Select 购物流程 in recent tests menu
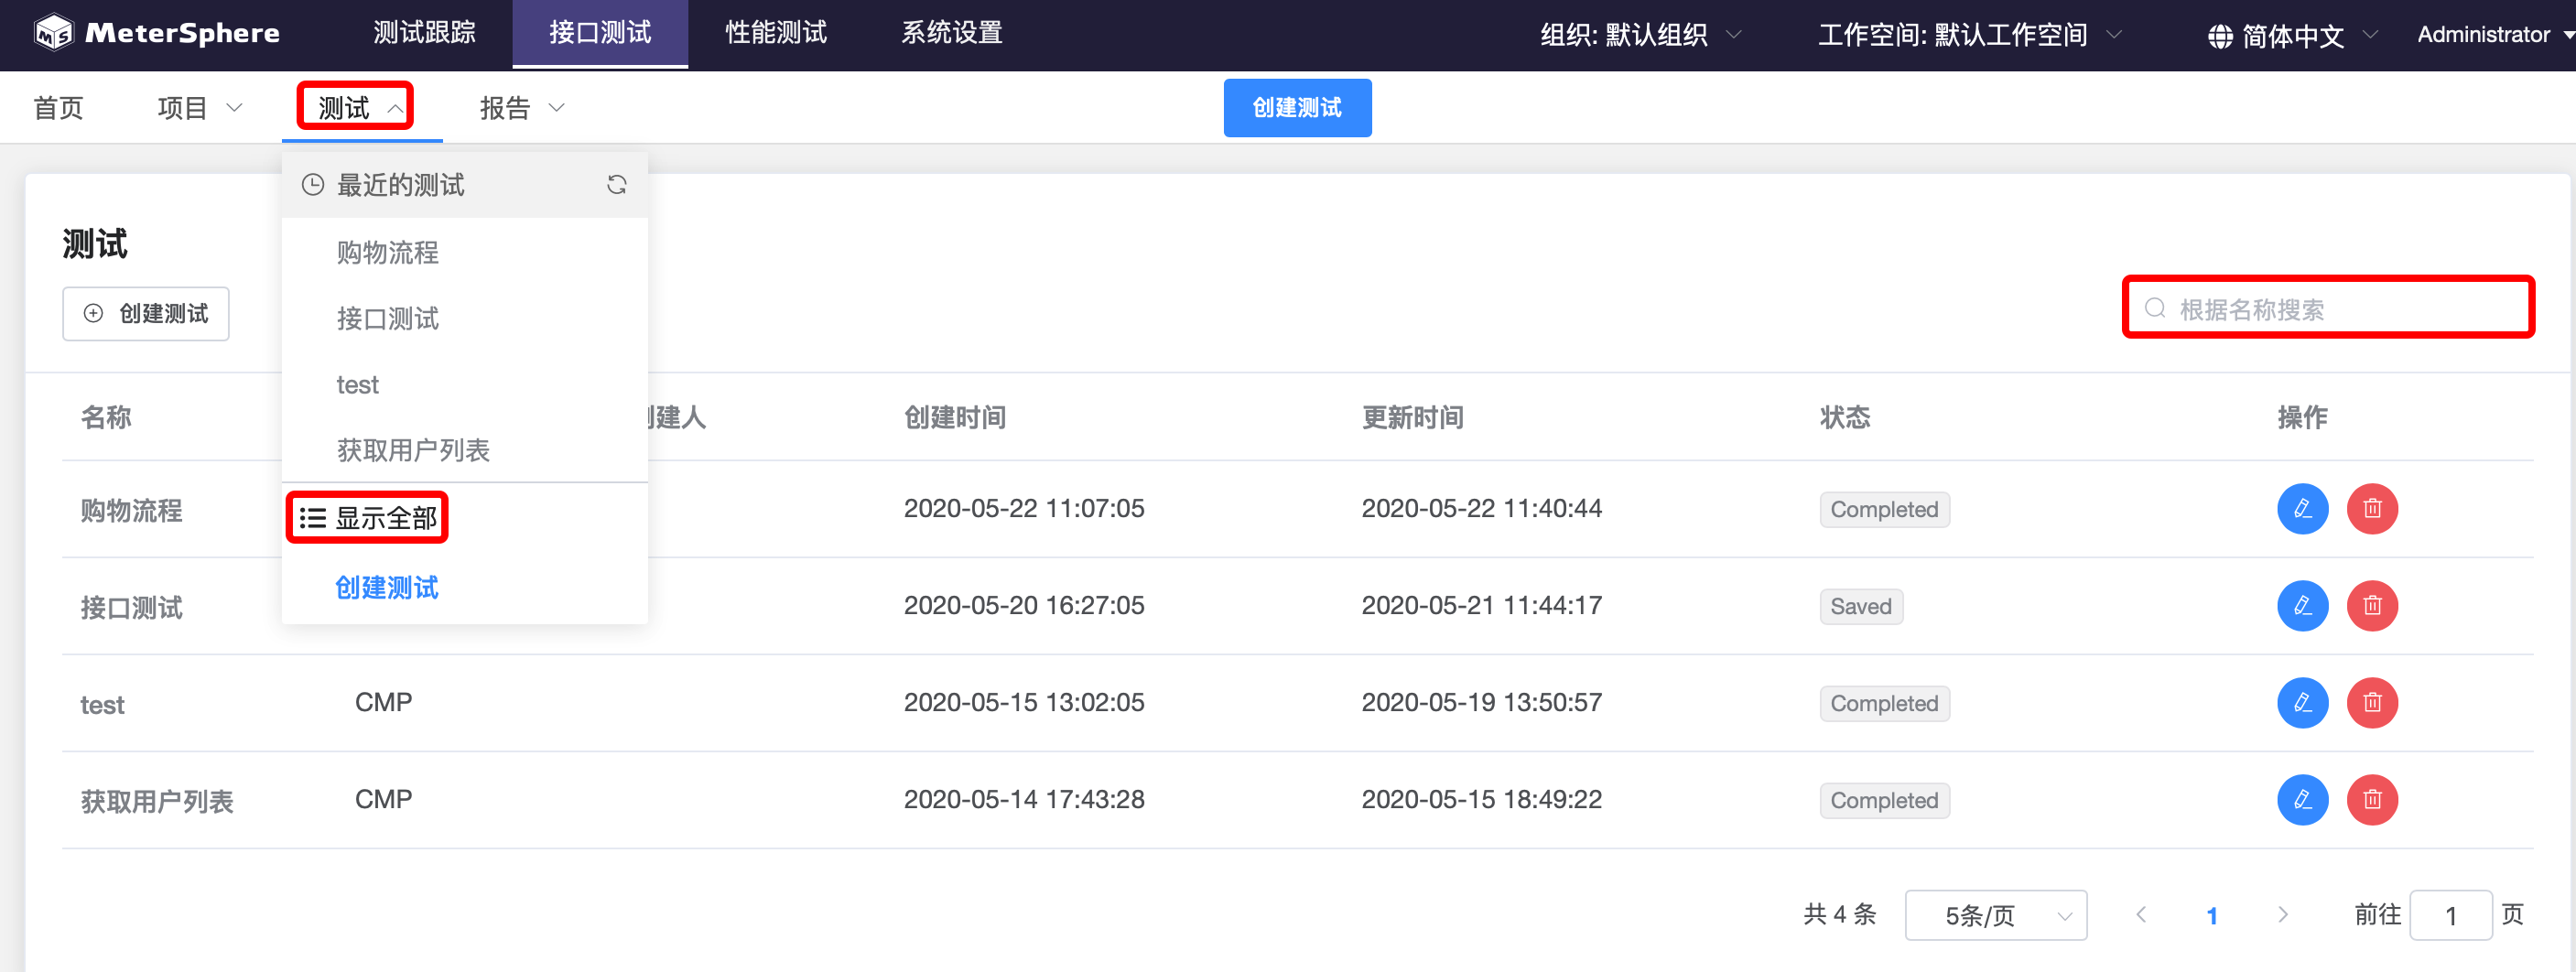 [x=464, y=252]
